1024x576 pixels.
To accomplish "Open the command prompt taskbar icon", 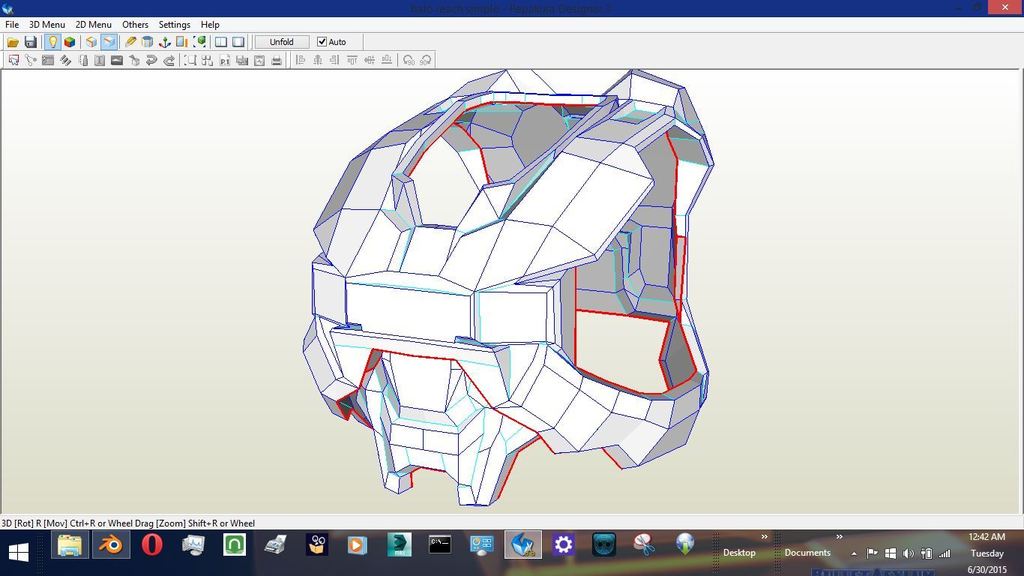I will pos(440,545).
